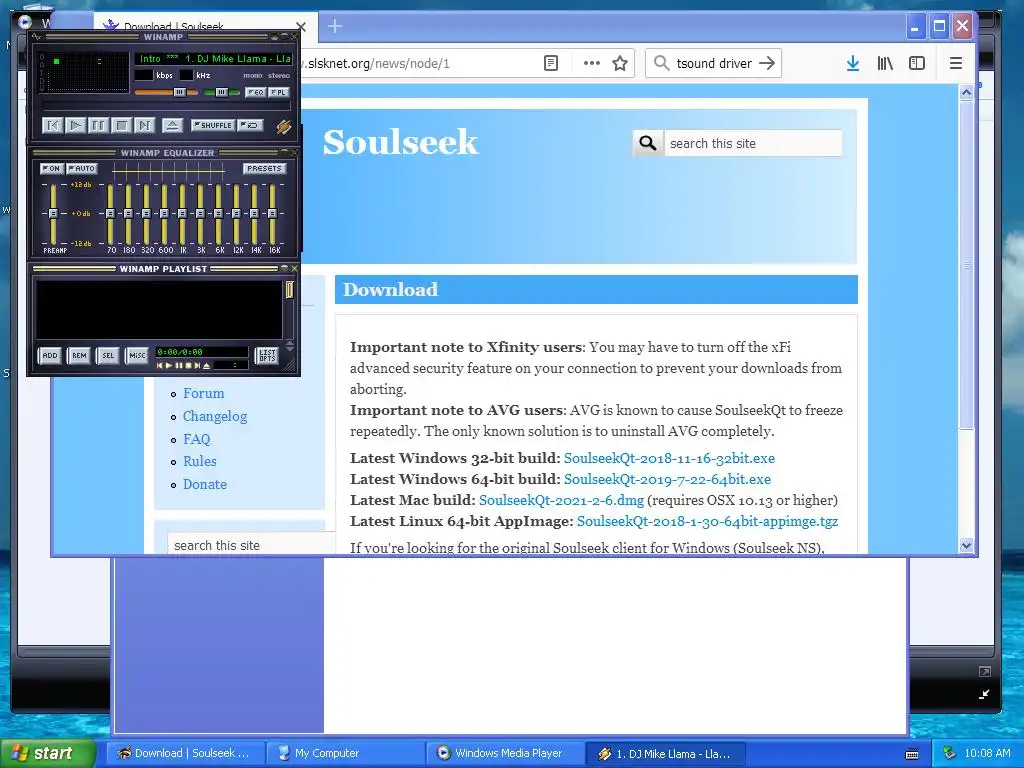The image size is (1024, 768).
Task: Open a new tab with plus button
Action: coord(335,26)
